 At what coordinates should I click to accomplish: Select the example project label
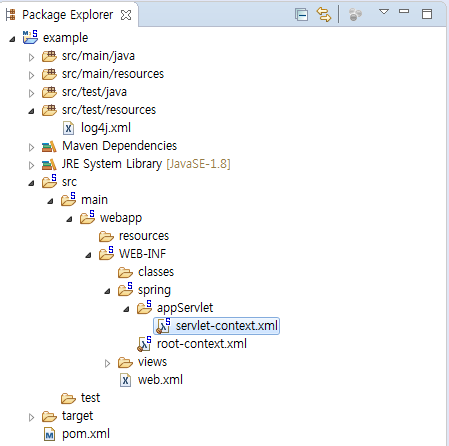65,38
